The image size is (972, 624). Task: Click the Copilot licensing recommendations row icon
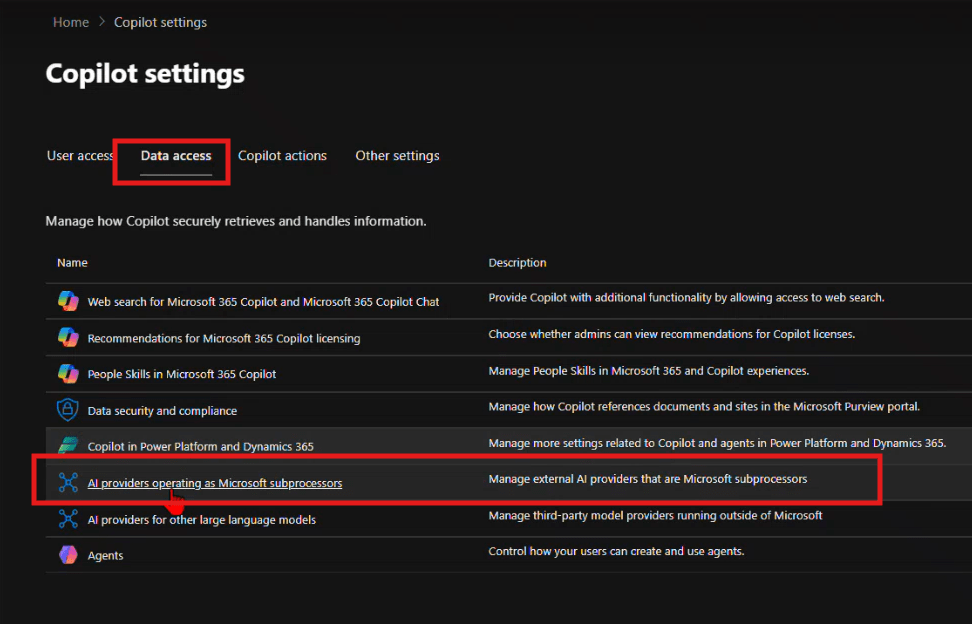pos(68,337)
